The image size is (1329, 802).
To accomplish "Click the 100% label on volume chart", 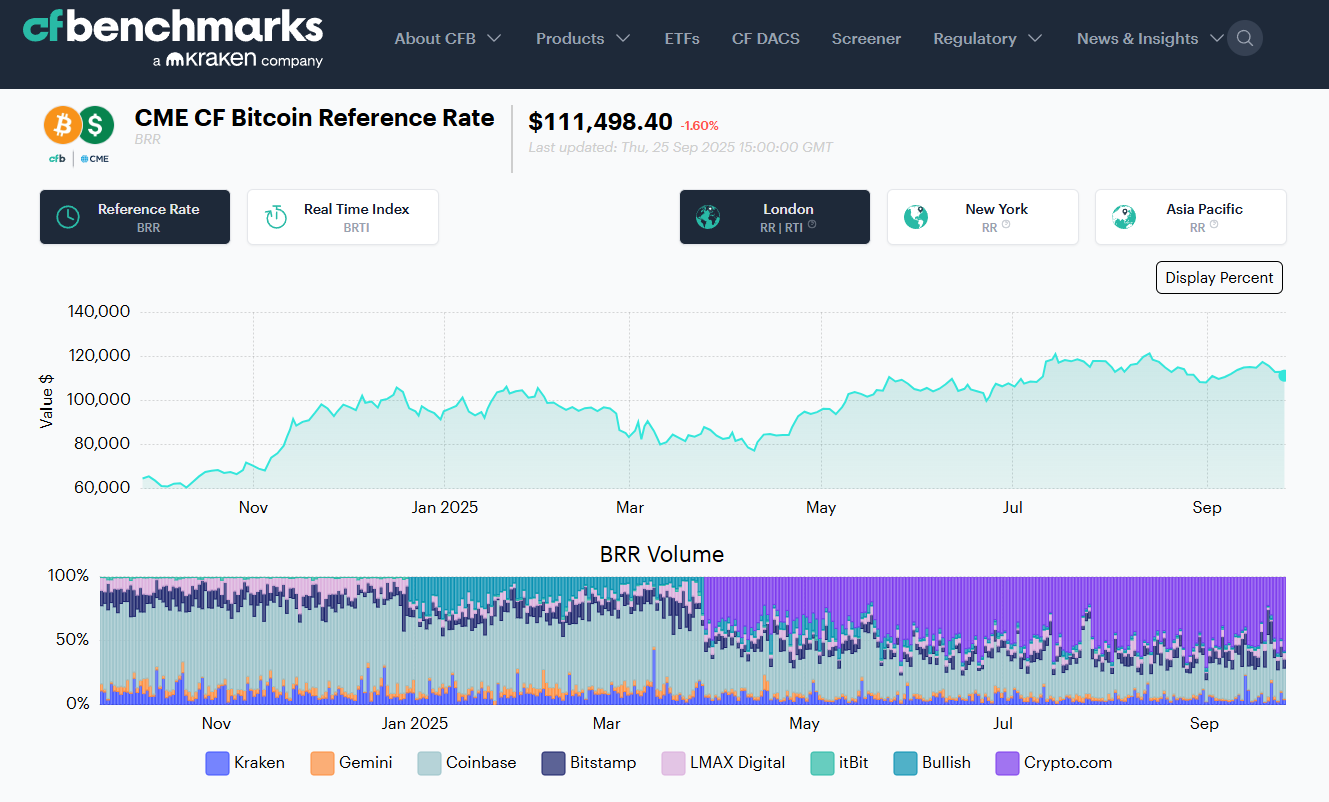I will pos(69,576).
